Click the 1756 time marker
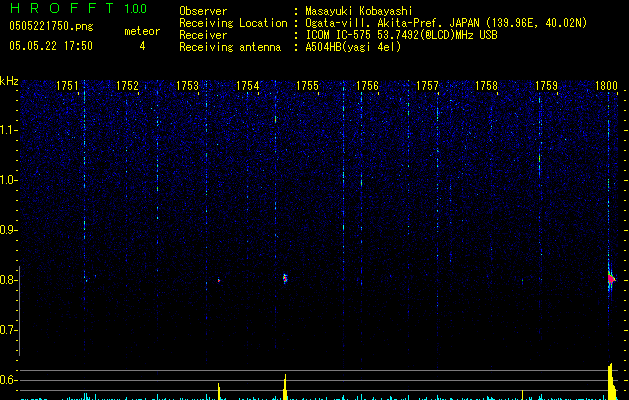The width and height of the screenshot is (629, 400). coord(367,86)
